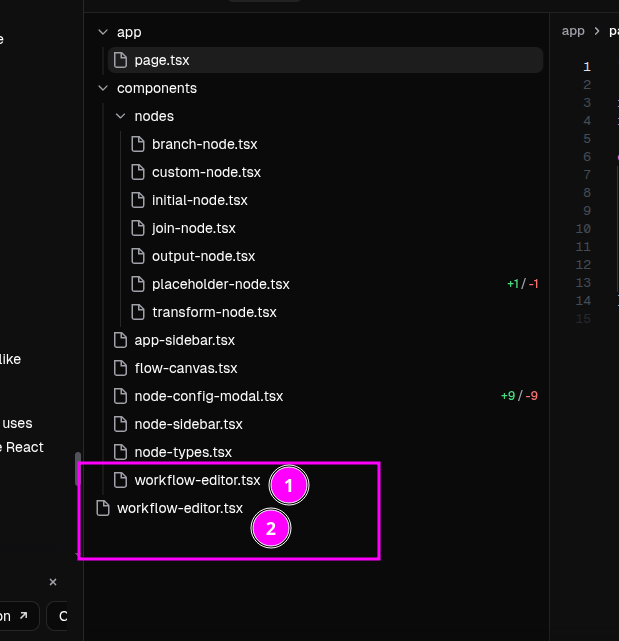Click the +9 / -9 diff badge
Viewport: 619px width, 641px height.
click(x=520, y=396)
